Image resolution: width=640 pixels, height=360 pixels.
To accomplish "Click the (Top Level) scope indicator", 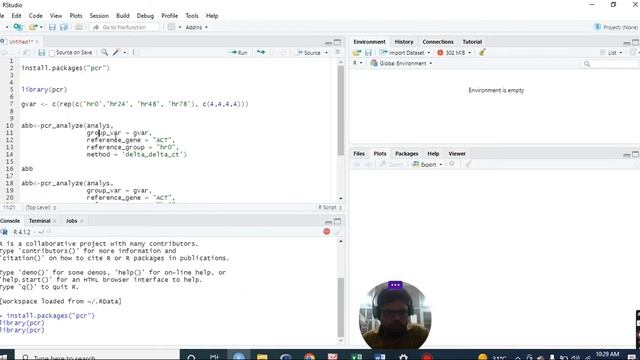I will pos(41,207).
